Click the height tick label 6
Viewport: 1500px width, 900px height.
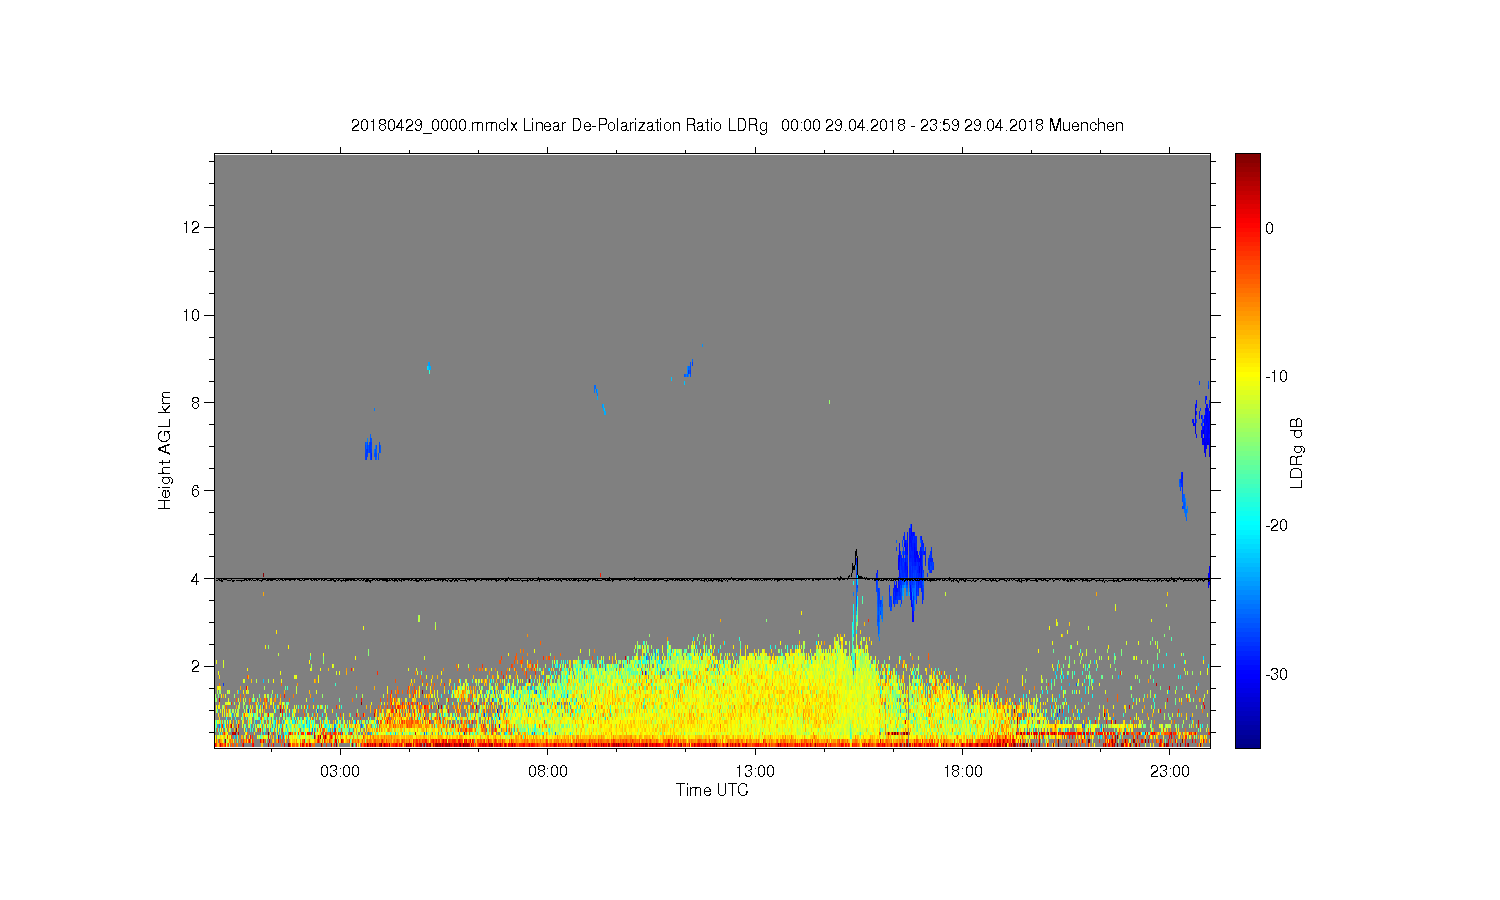click(197, 490)
